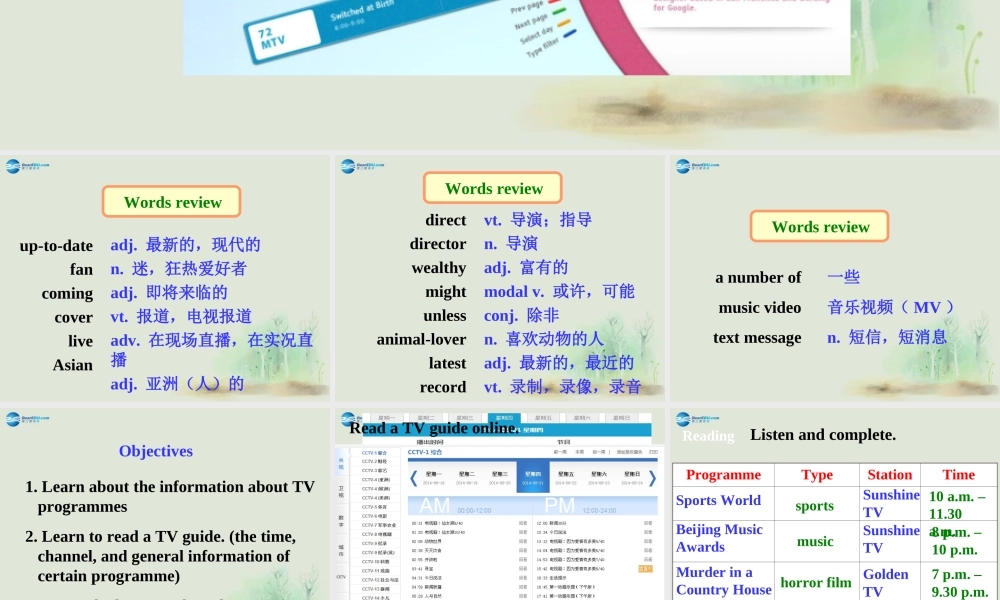Click the 打印 print icon in the TV guide
Viewport: 1000px width, 600px height.
[654, 451]
